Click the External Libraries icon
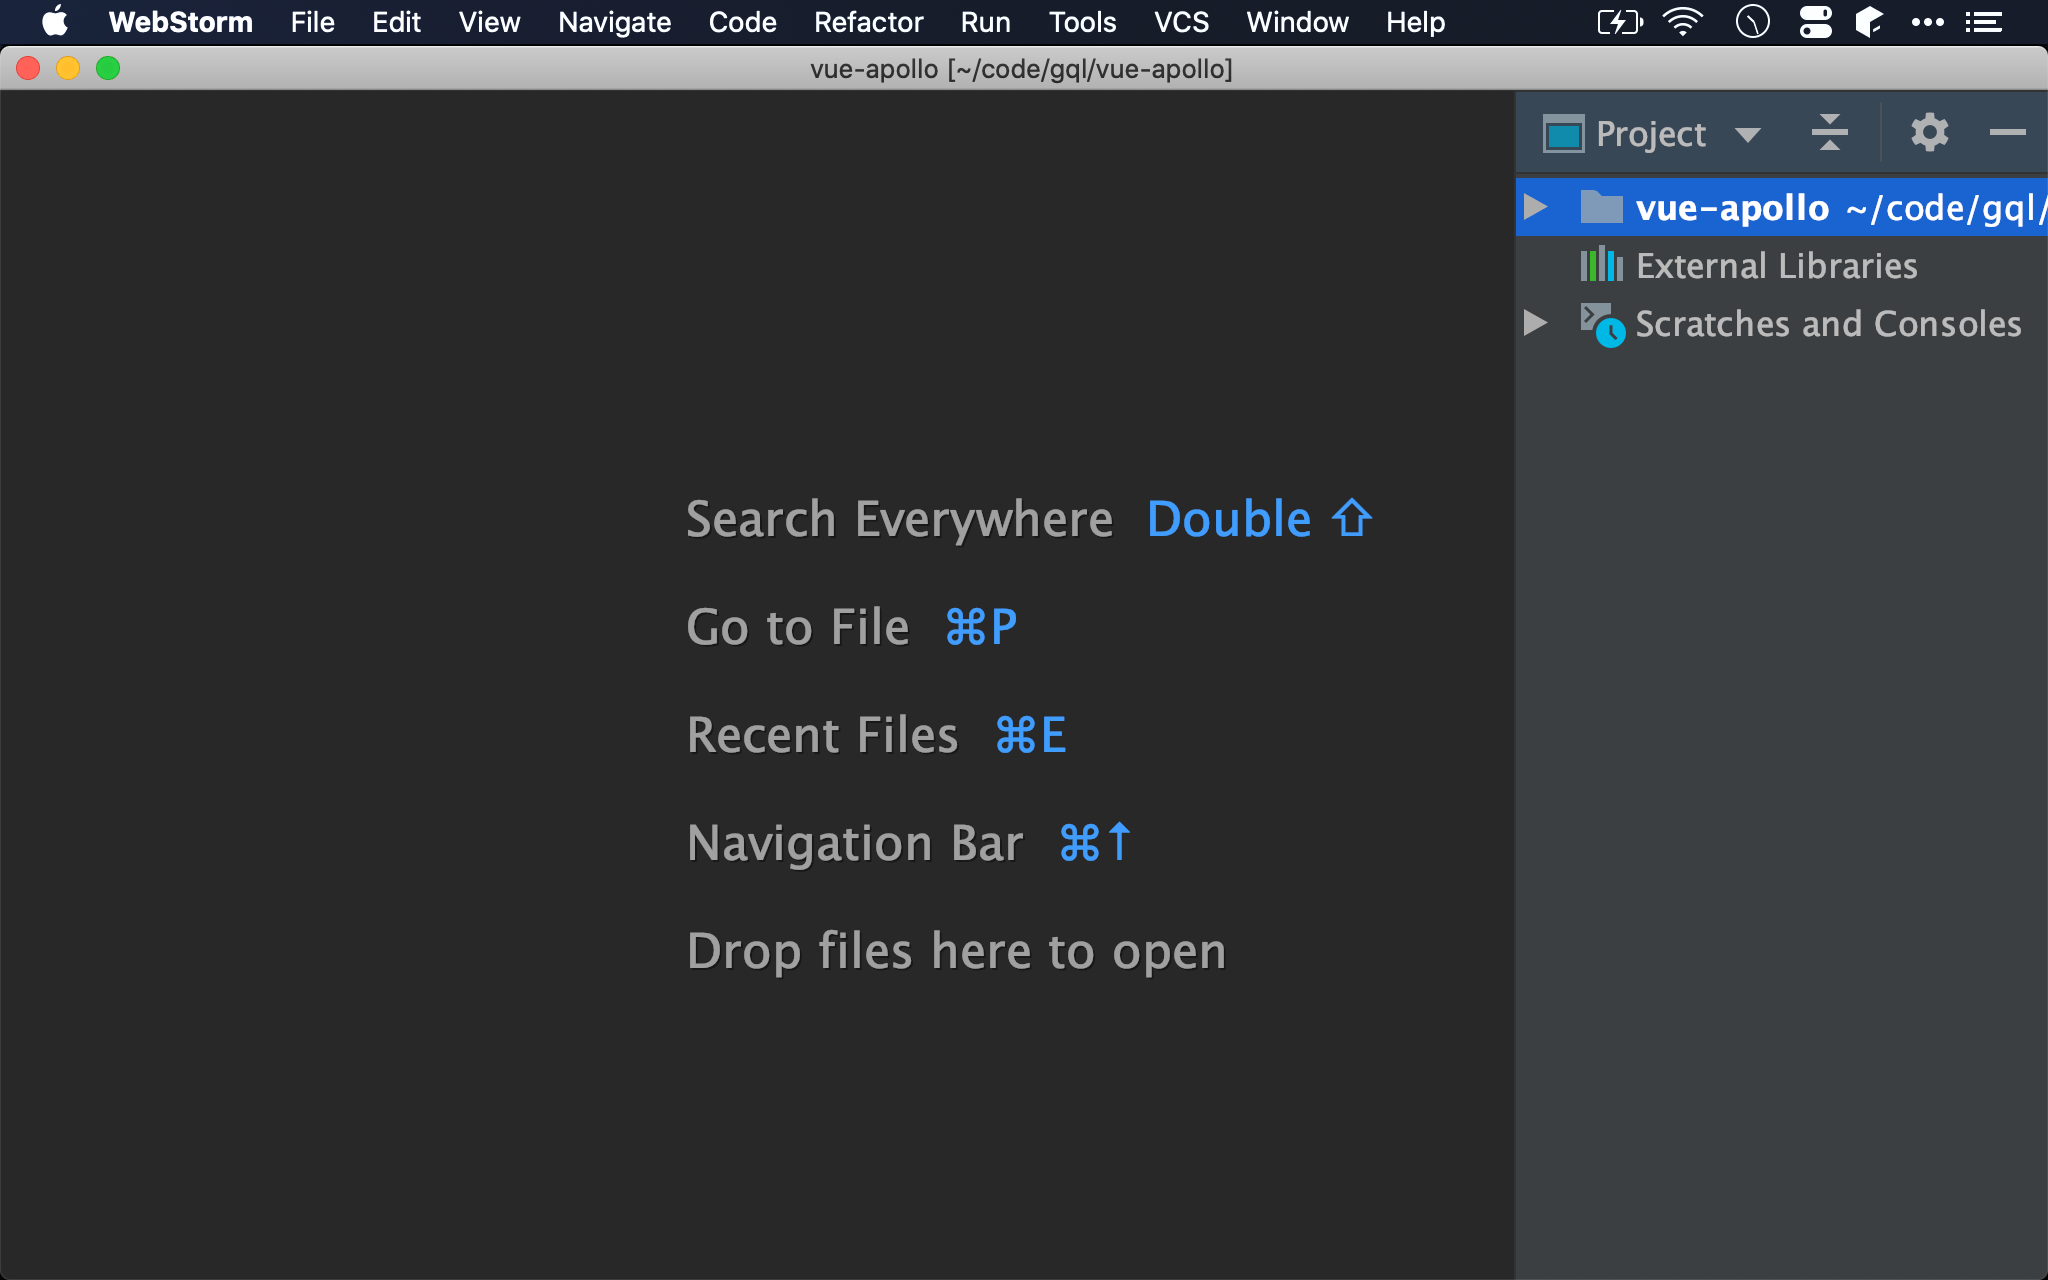 (x=1601, y=265)
